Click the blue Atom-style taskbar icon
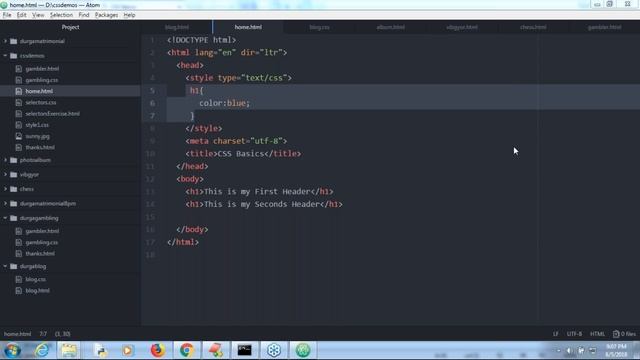 (274, 350)
